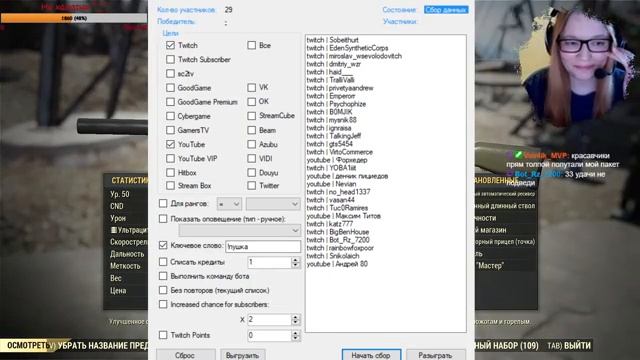Select participant twitch | rainbowfoxpoor
Image resolution: width=640 pixels, height=360 pixels.
(340, 248)
